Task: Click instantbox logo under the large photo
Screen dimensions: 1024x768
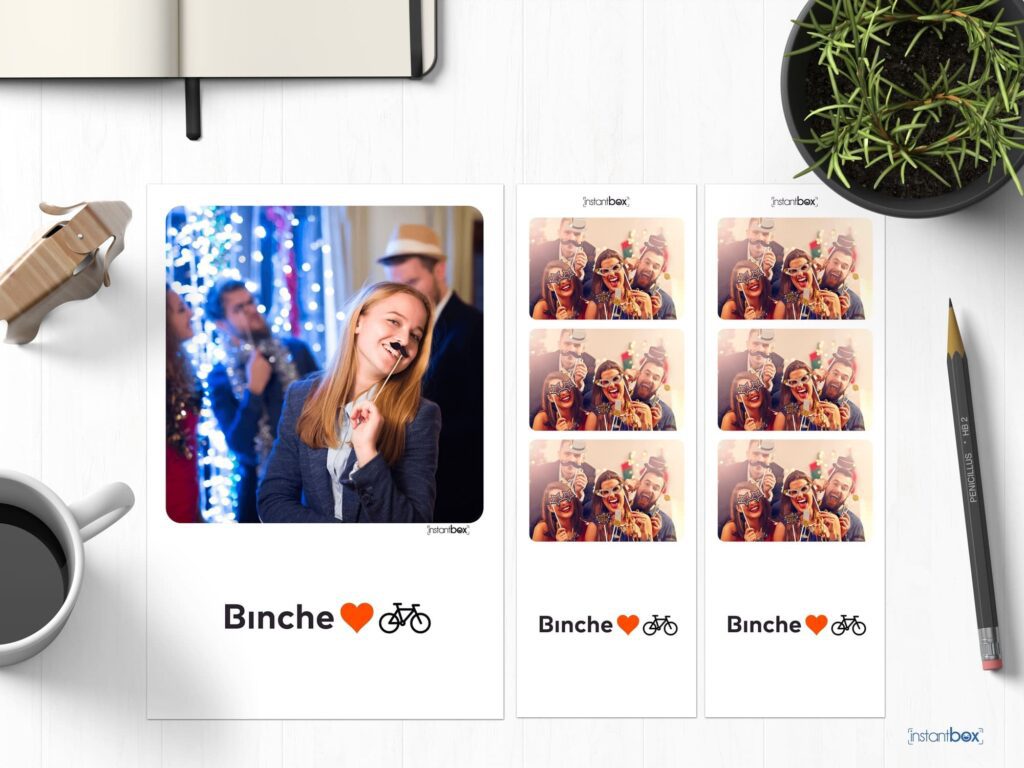Action: click(x=448, y=530)
